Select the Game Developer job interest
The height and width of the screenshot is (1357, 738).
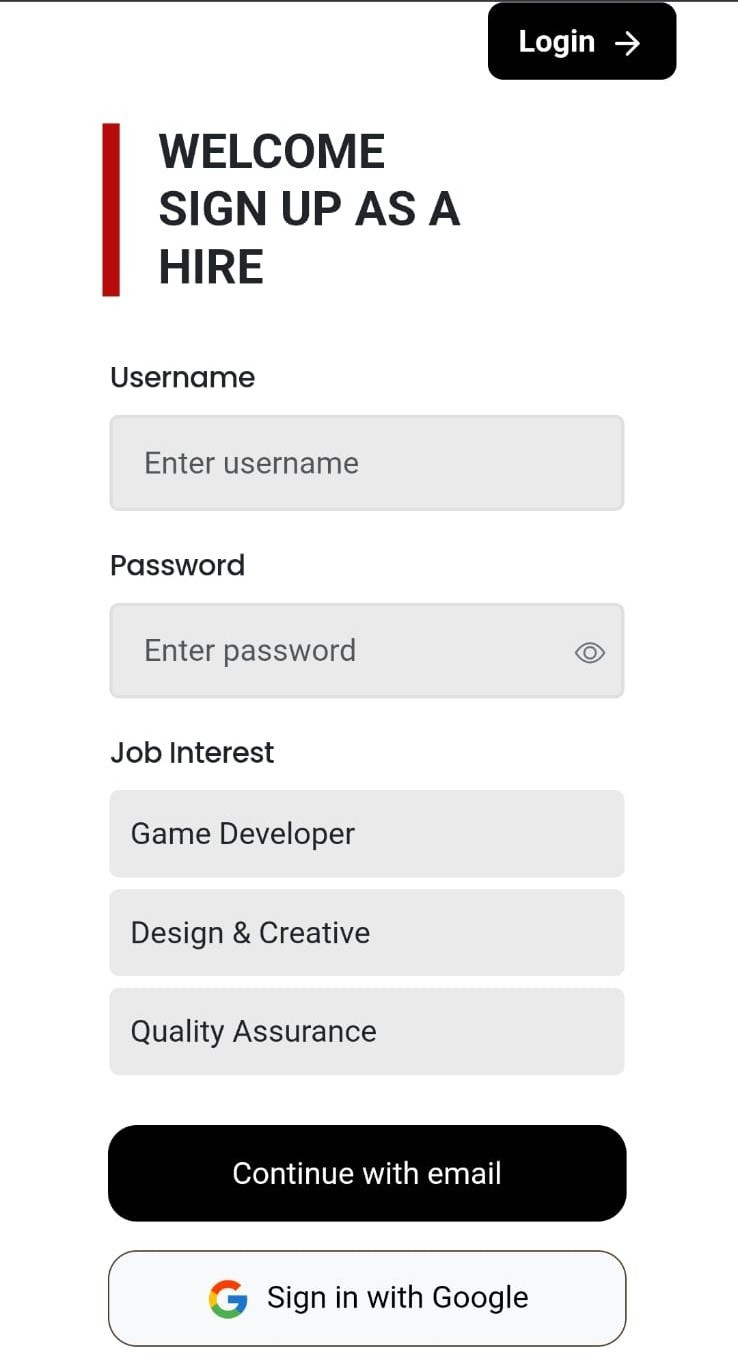[367, 834]
